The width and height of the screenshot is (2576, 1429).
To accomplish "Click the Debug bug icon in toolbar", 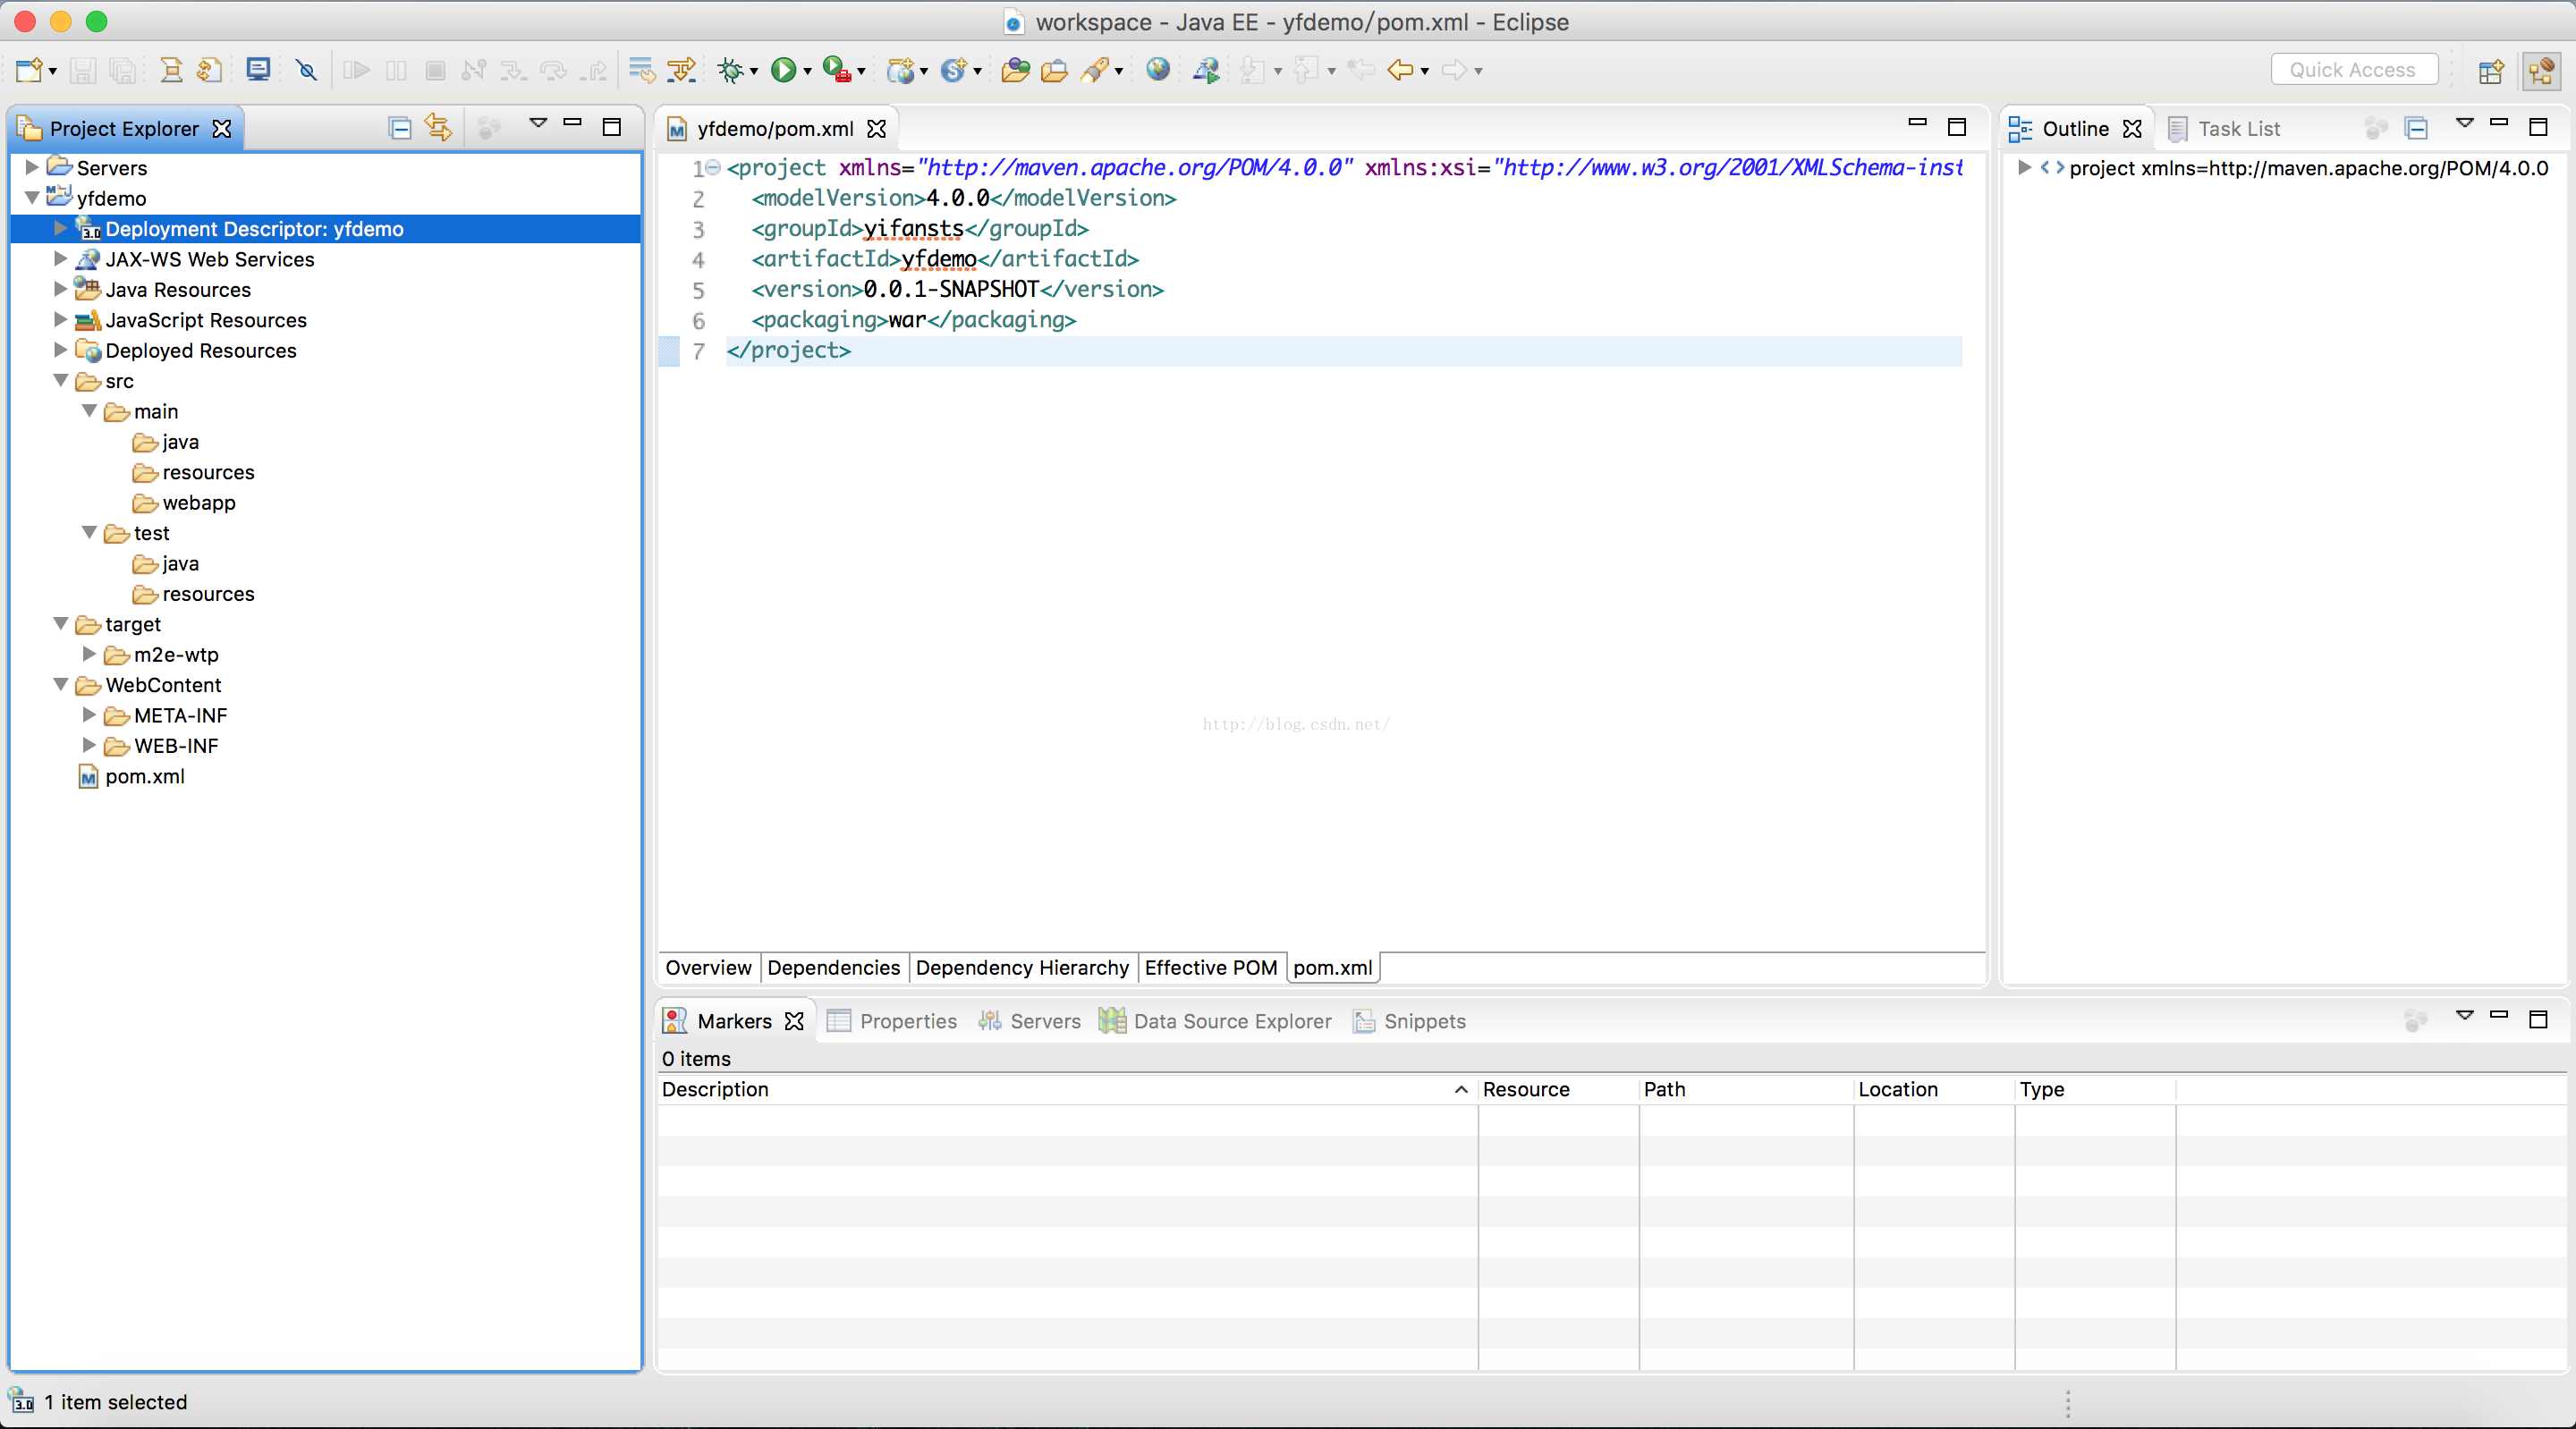I will click(x=731, y=70).
